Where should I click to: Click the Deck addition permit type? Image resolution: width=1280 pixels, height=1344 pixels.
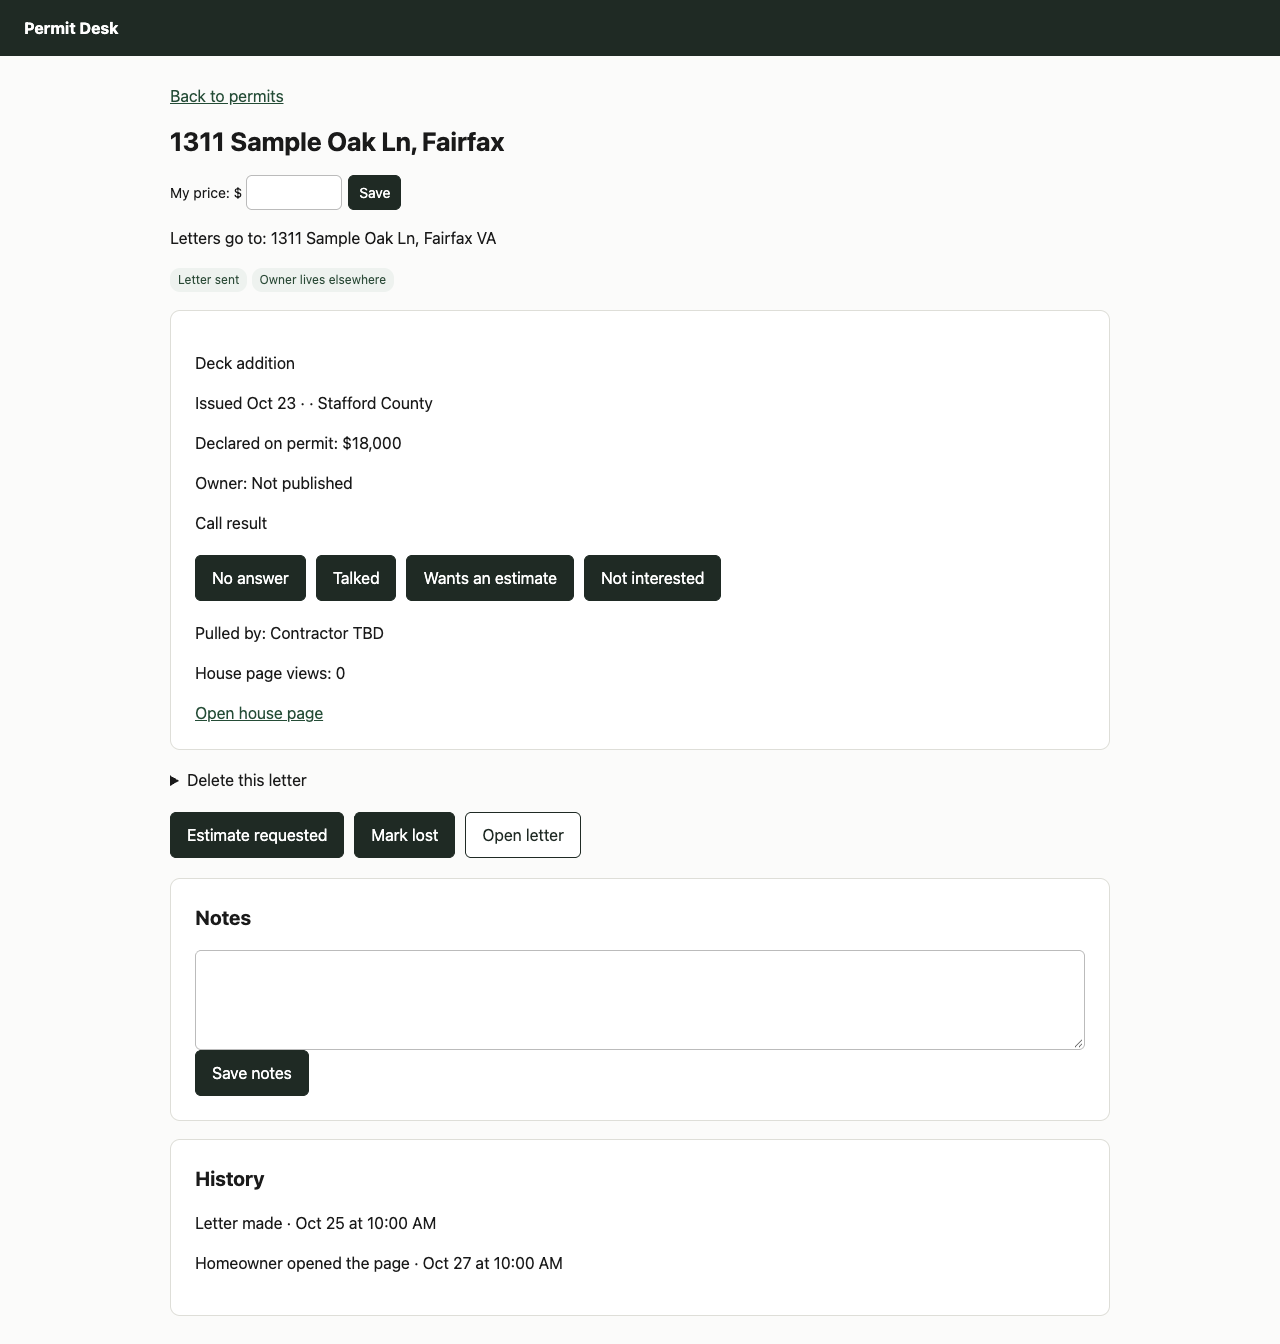[245, 363]
